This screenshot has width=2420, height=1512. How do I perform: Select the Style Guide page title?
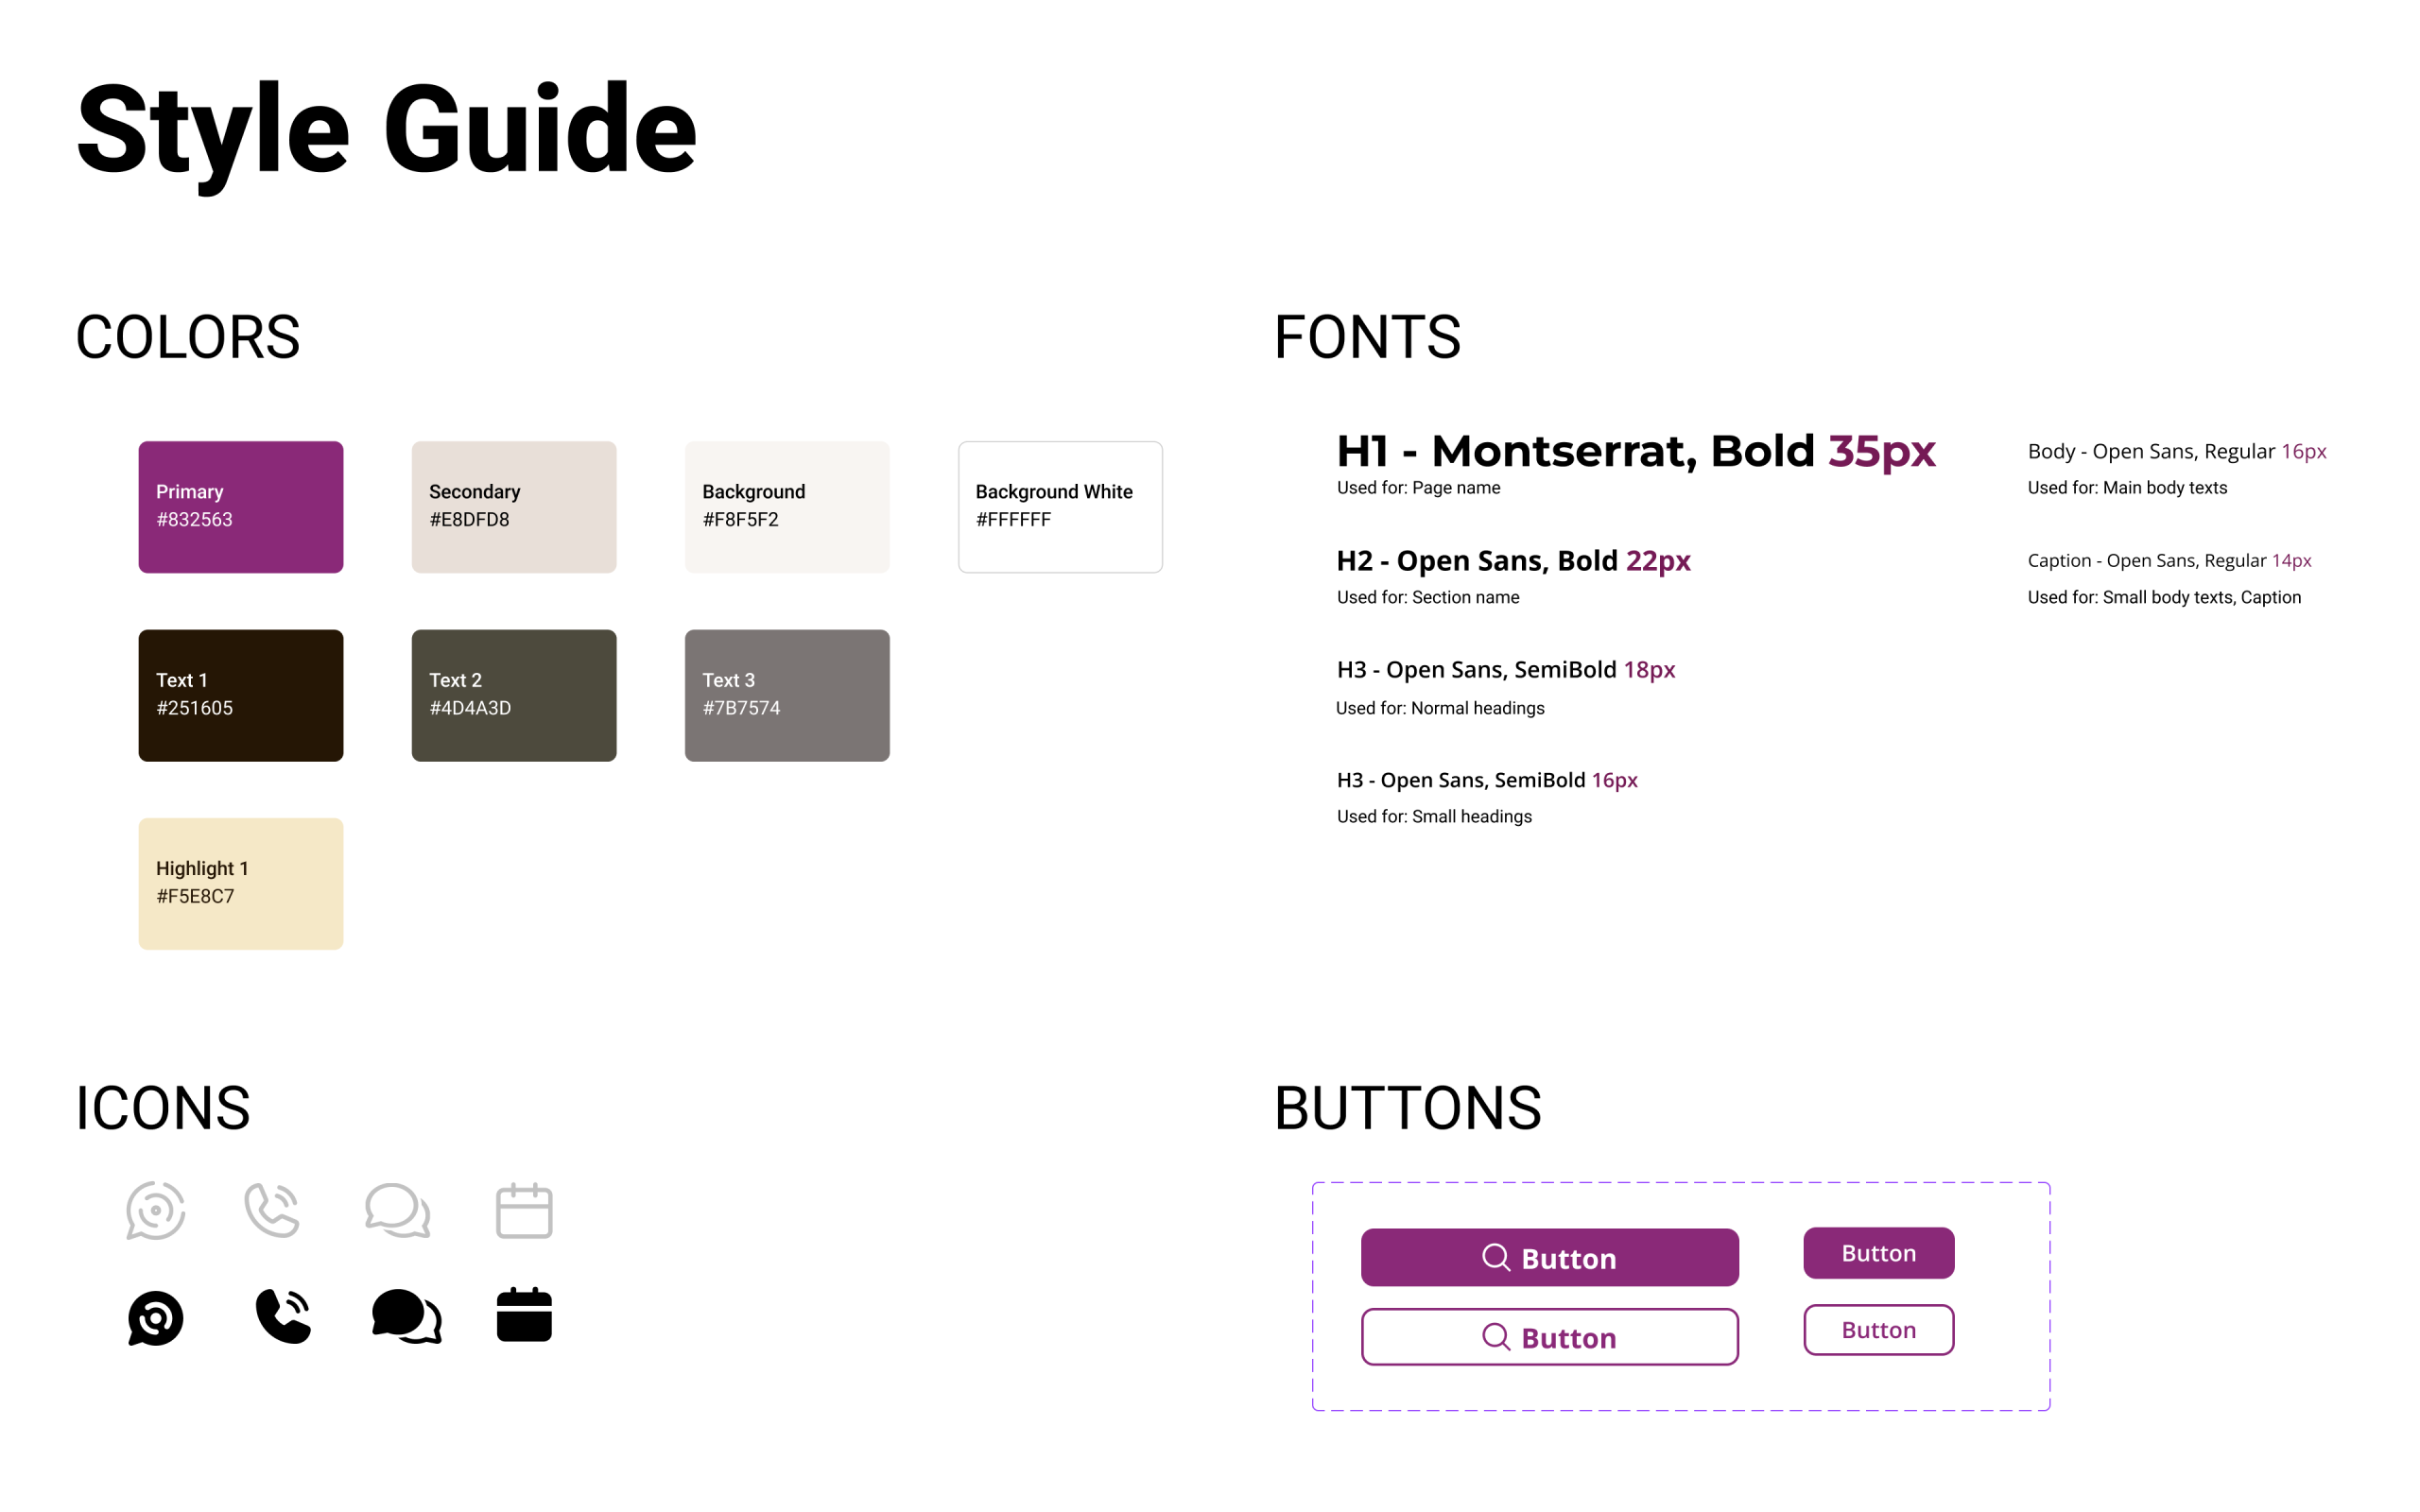[x=386, y=130]
